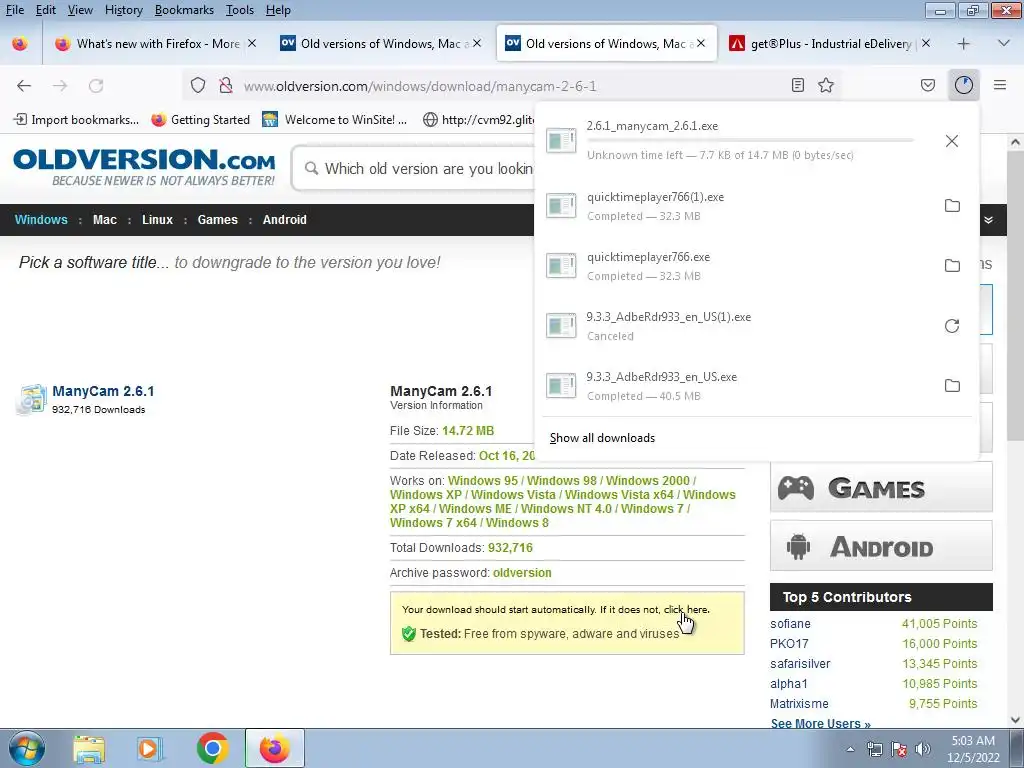Open the Bookmarks menu
Image resolution: width=1024 pixels, height=768 pixels.
pyautogui.click(x=184, y=10)
